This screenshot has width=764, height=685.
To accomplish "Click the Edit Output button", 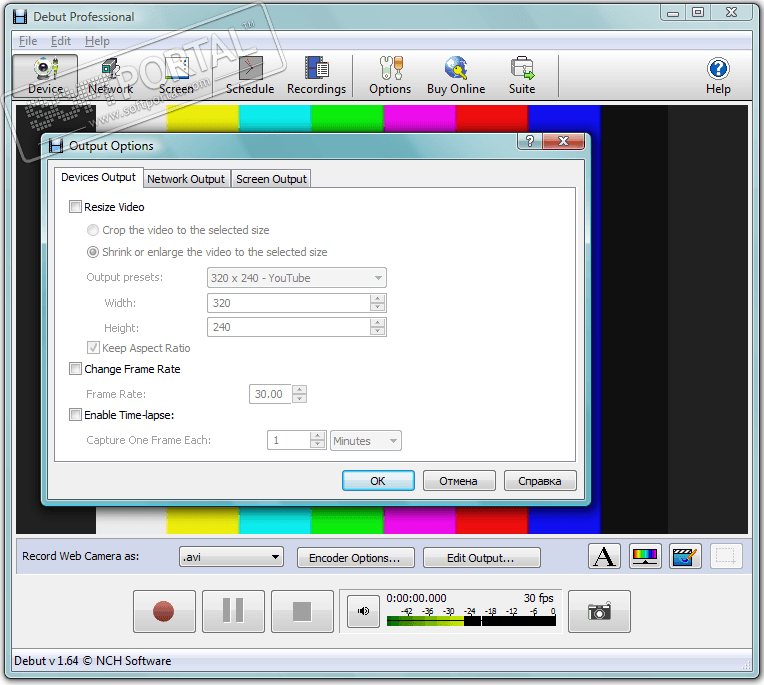I will (481, 558).
